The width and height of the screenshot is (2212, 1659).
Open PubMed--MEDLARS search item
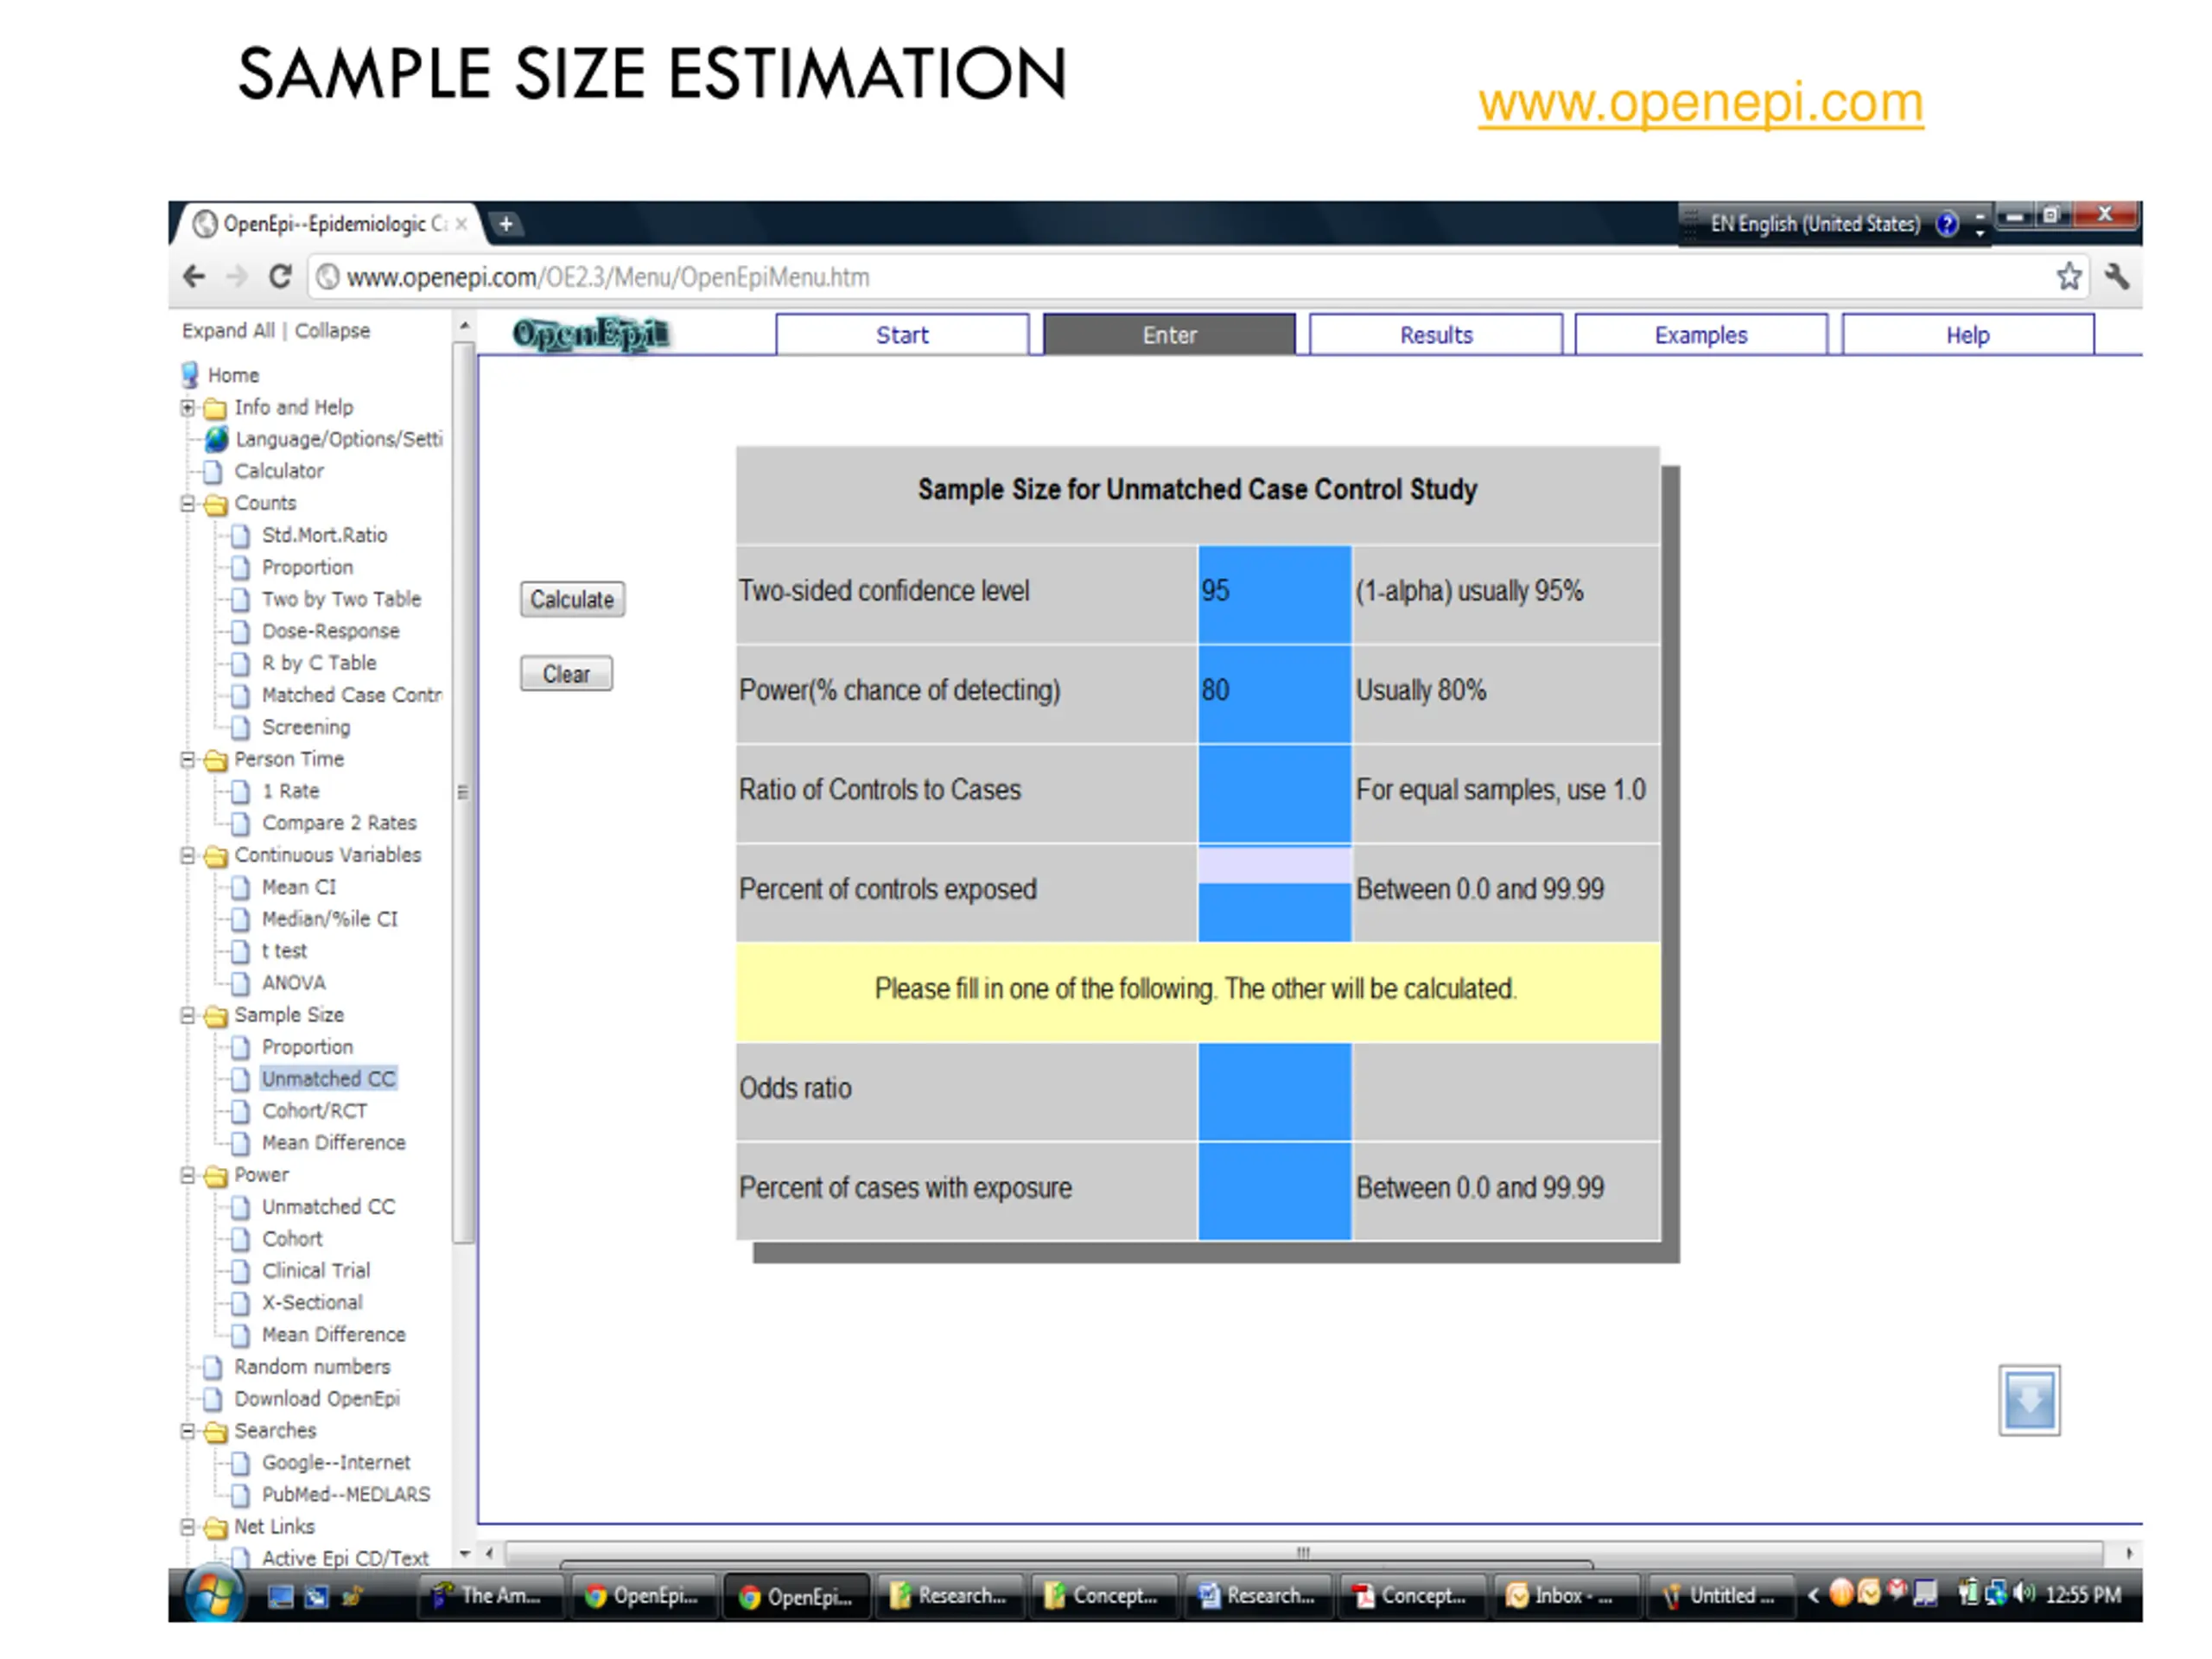coord(346,1495)
